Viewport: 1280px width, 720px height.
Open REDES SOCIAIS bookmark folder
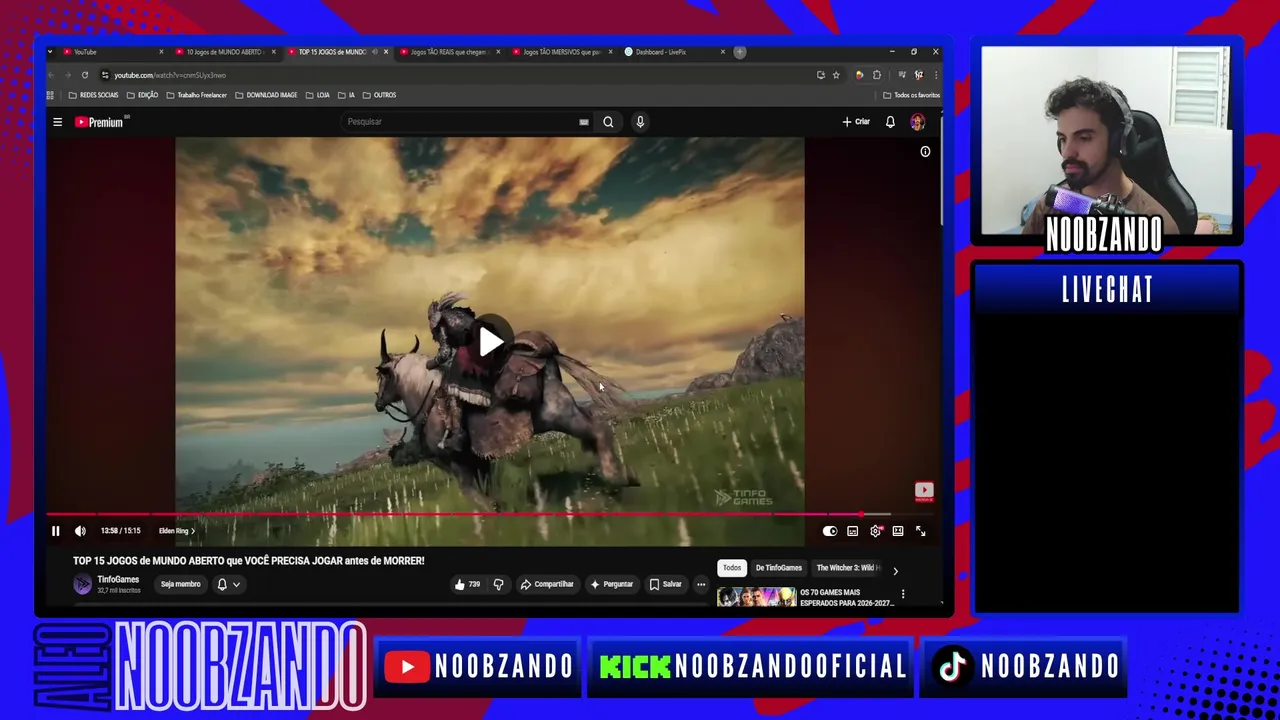click(x=93, y=95)
